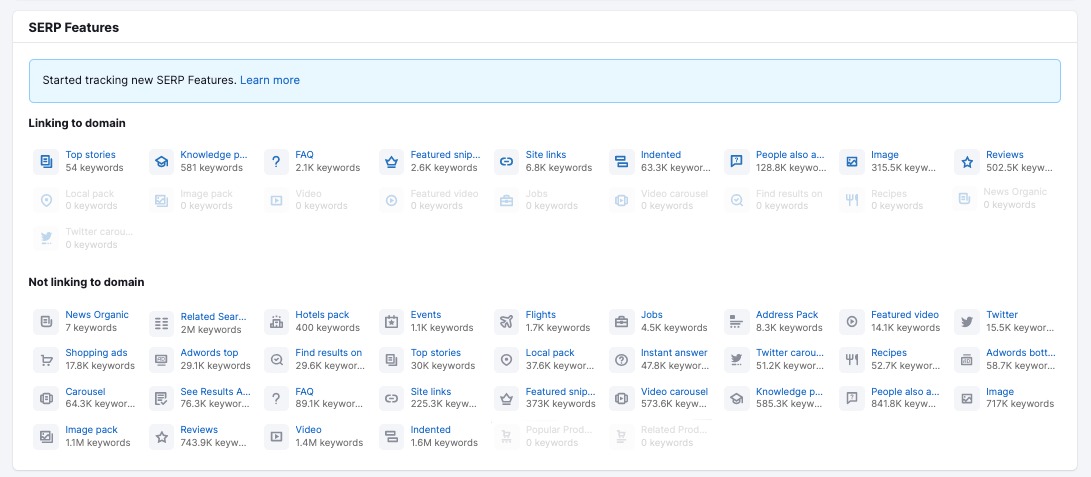
Task: Select the Recipes fork and knife icon, 52.7K keywords
Action: click(851, 359)
